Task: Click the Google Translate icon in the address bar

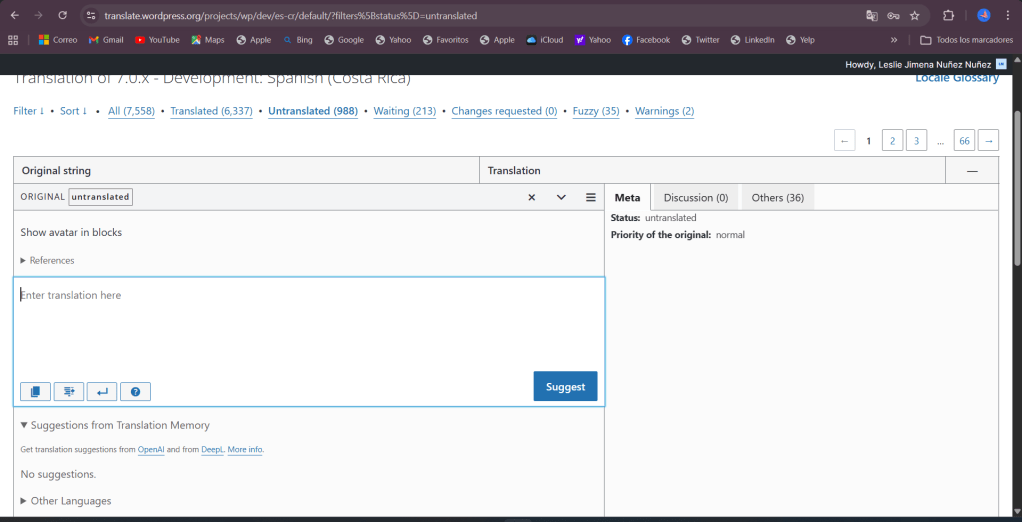Action: point(872,16)
